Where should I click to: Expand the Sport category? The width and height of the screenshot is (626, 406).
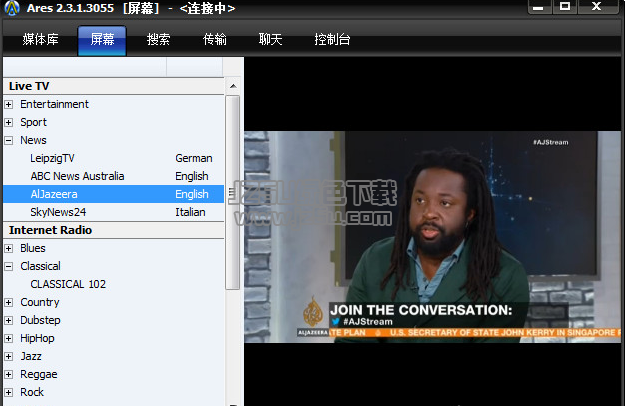[9, 123]
